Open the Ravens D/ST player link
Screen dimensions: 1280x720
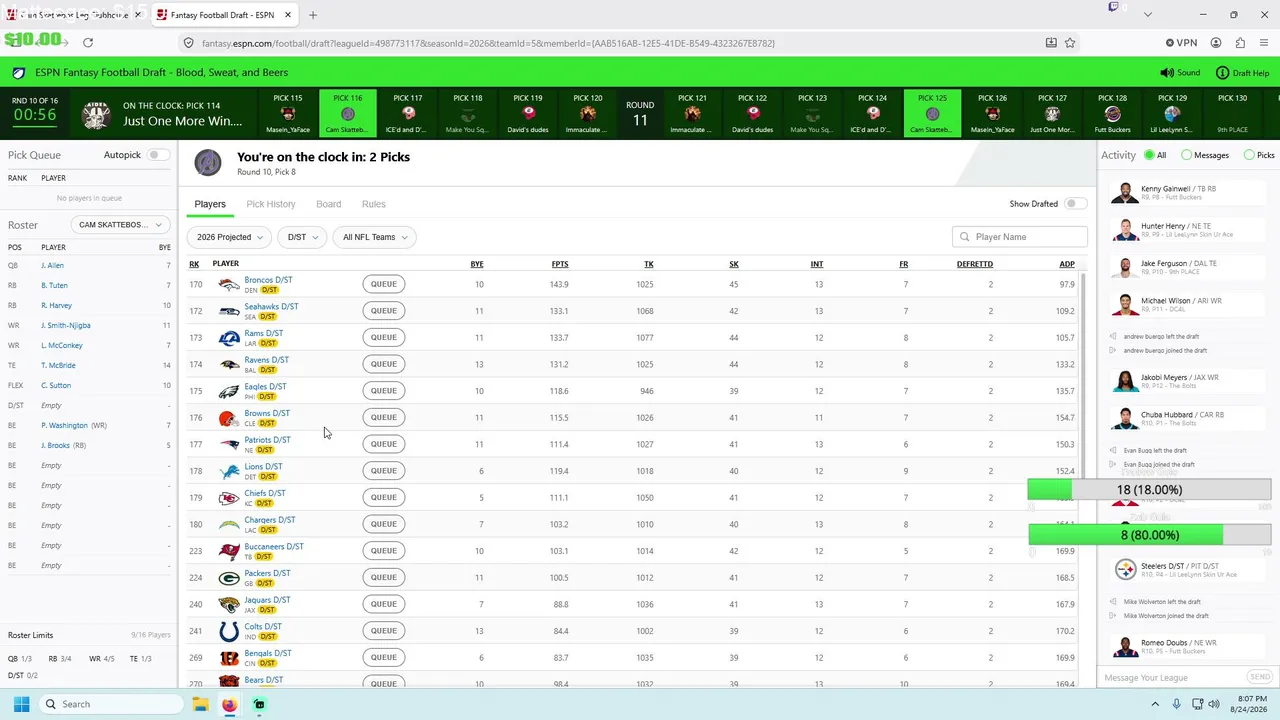(267, 360)
